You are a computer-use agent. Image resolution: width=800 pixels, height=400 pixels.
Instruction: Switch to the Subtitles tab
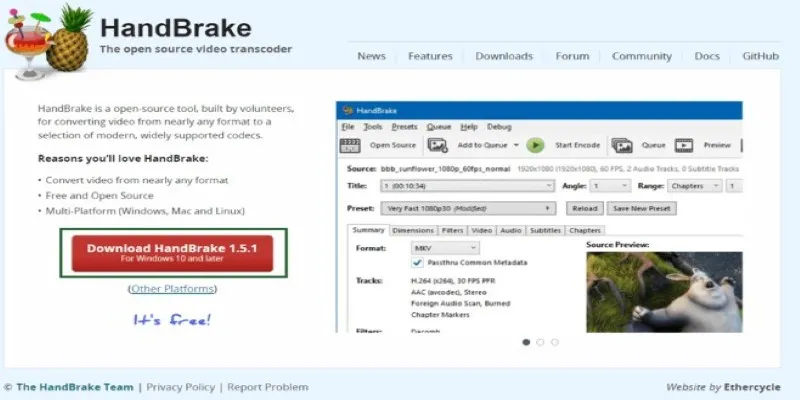(x=545, y=231)
